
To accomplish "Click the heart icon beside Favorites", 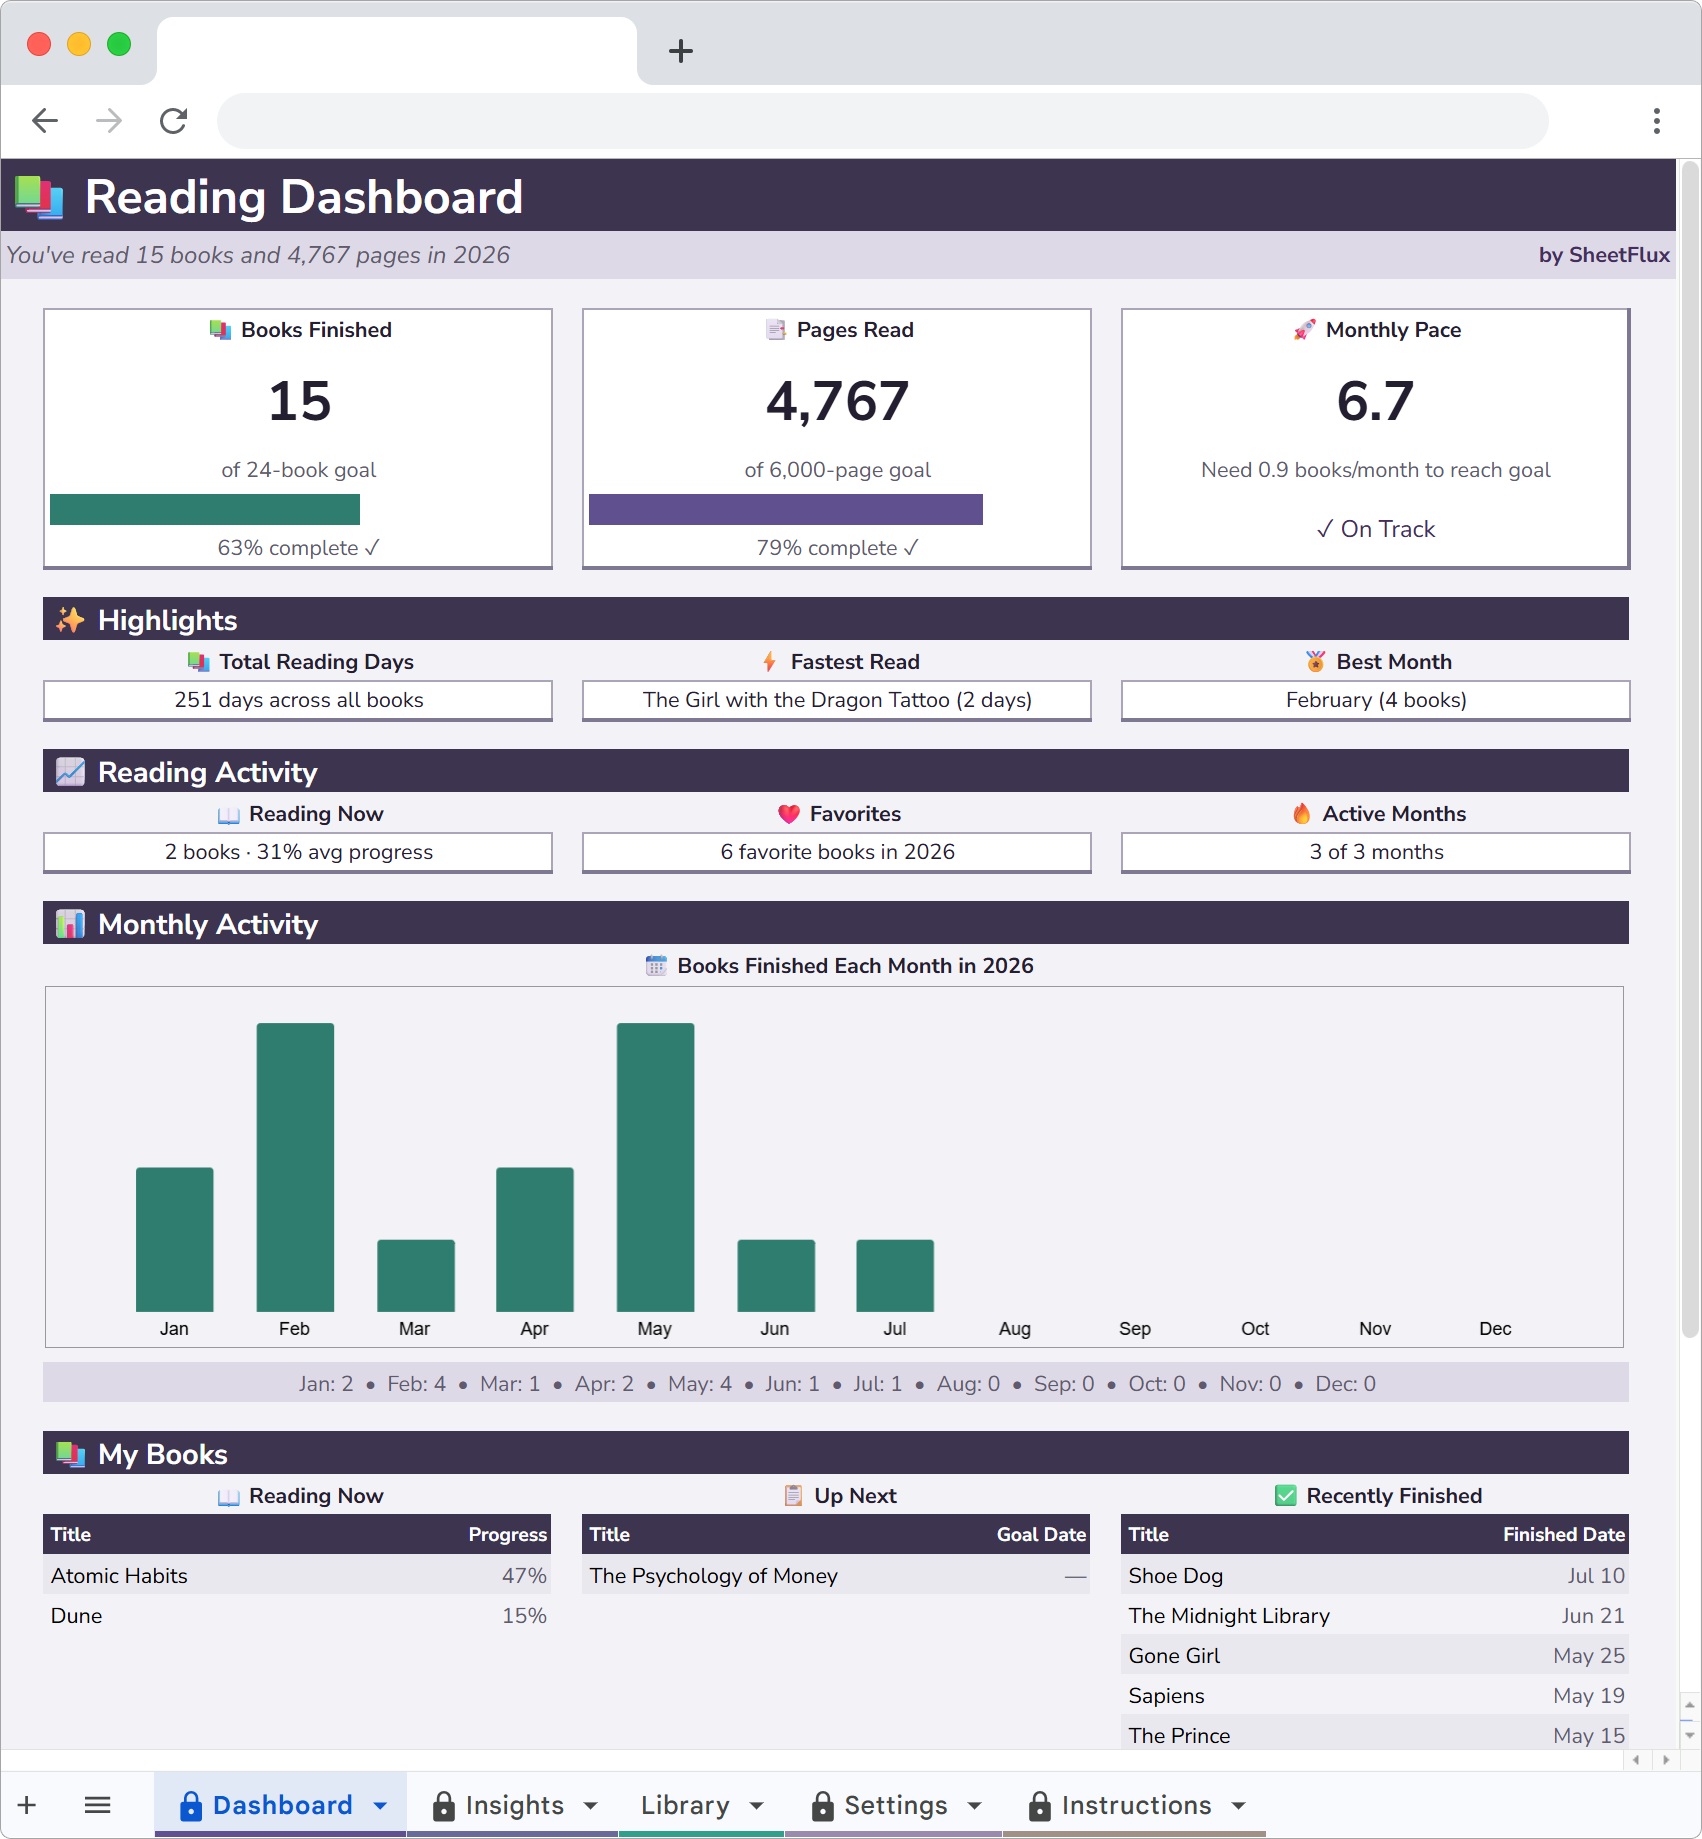I will (x=788, y=813).
